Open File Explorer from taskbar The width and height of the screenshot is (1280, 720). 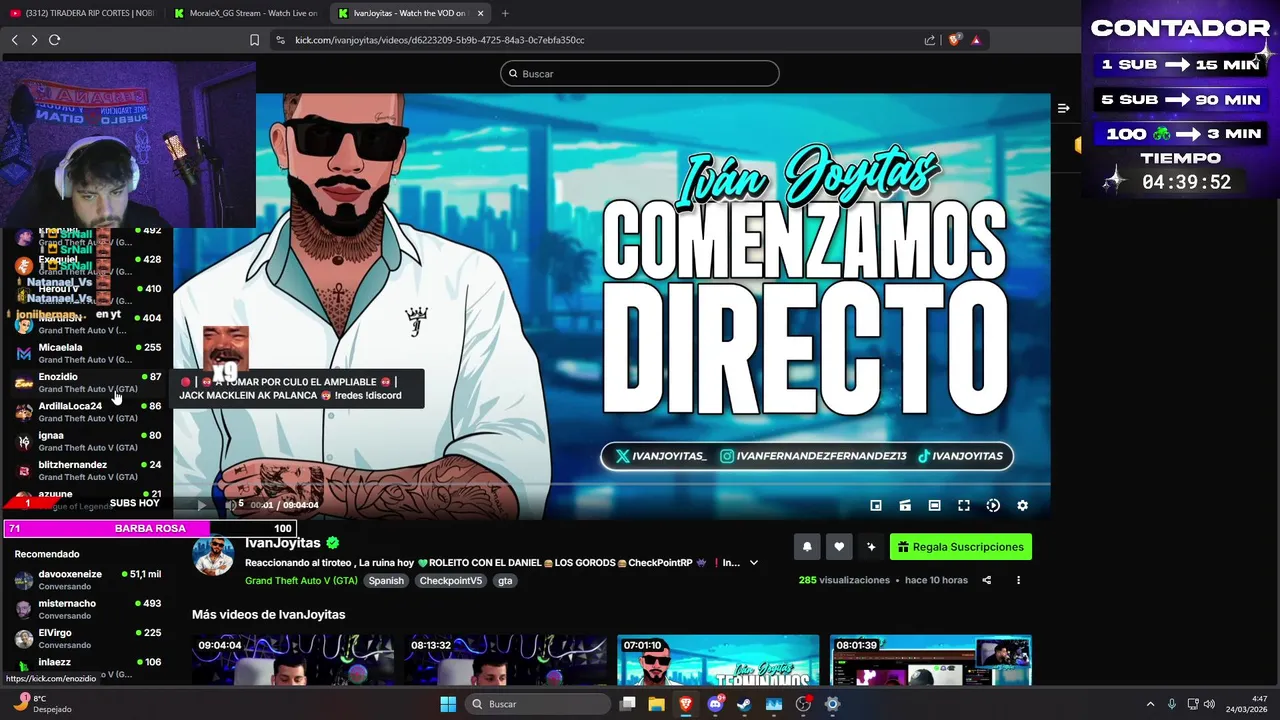[657, 704]
